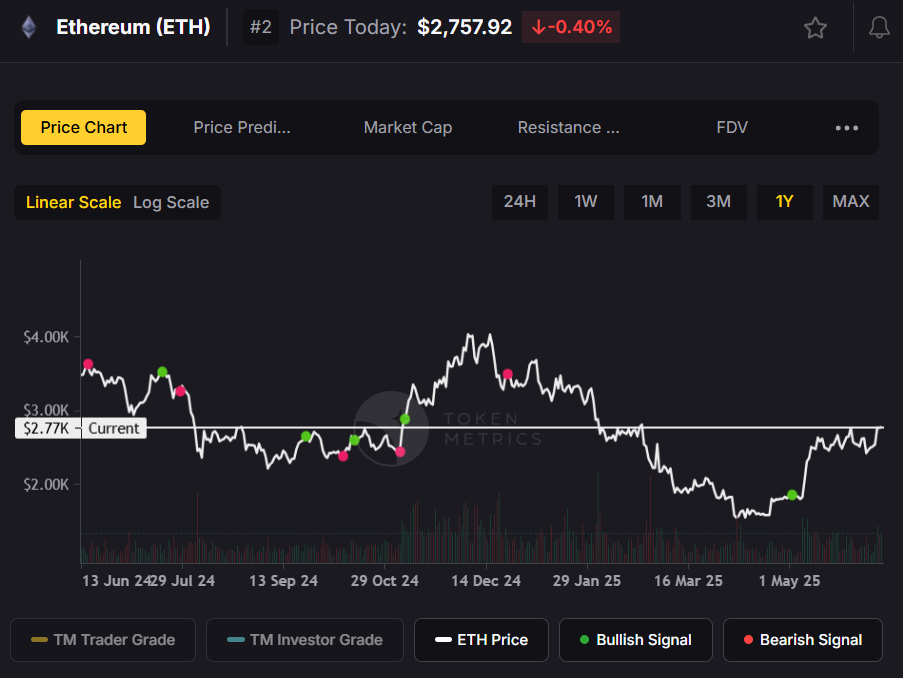
Task: Click the 16 Mar 25 date label
Action: (688, 581)
